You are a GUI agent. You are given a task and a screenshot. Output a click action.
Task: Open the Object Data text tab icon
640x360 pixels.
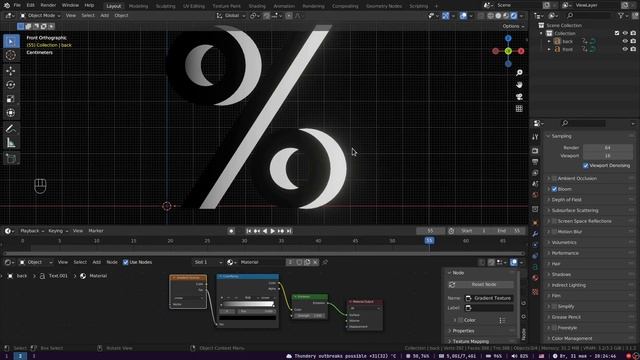click(535, 267)
